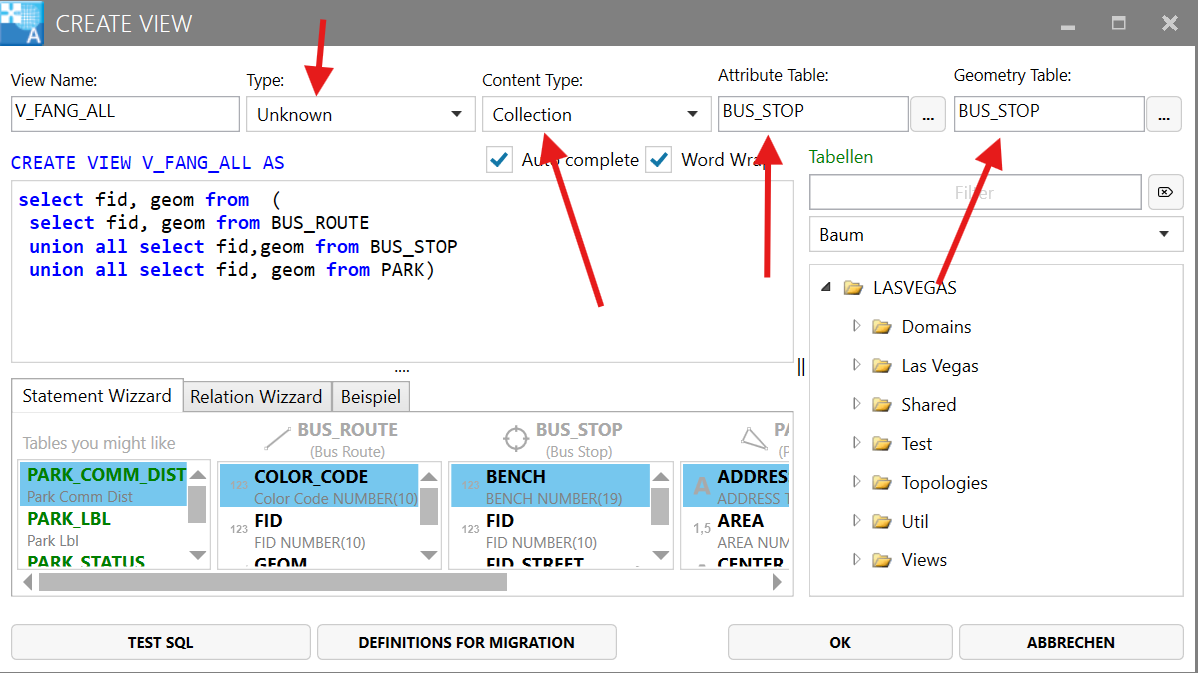The image size is (1198, 673).
Task: Click the DEFINITIONS FOR MIGRATION button
Action: pos(466,643)
